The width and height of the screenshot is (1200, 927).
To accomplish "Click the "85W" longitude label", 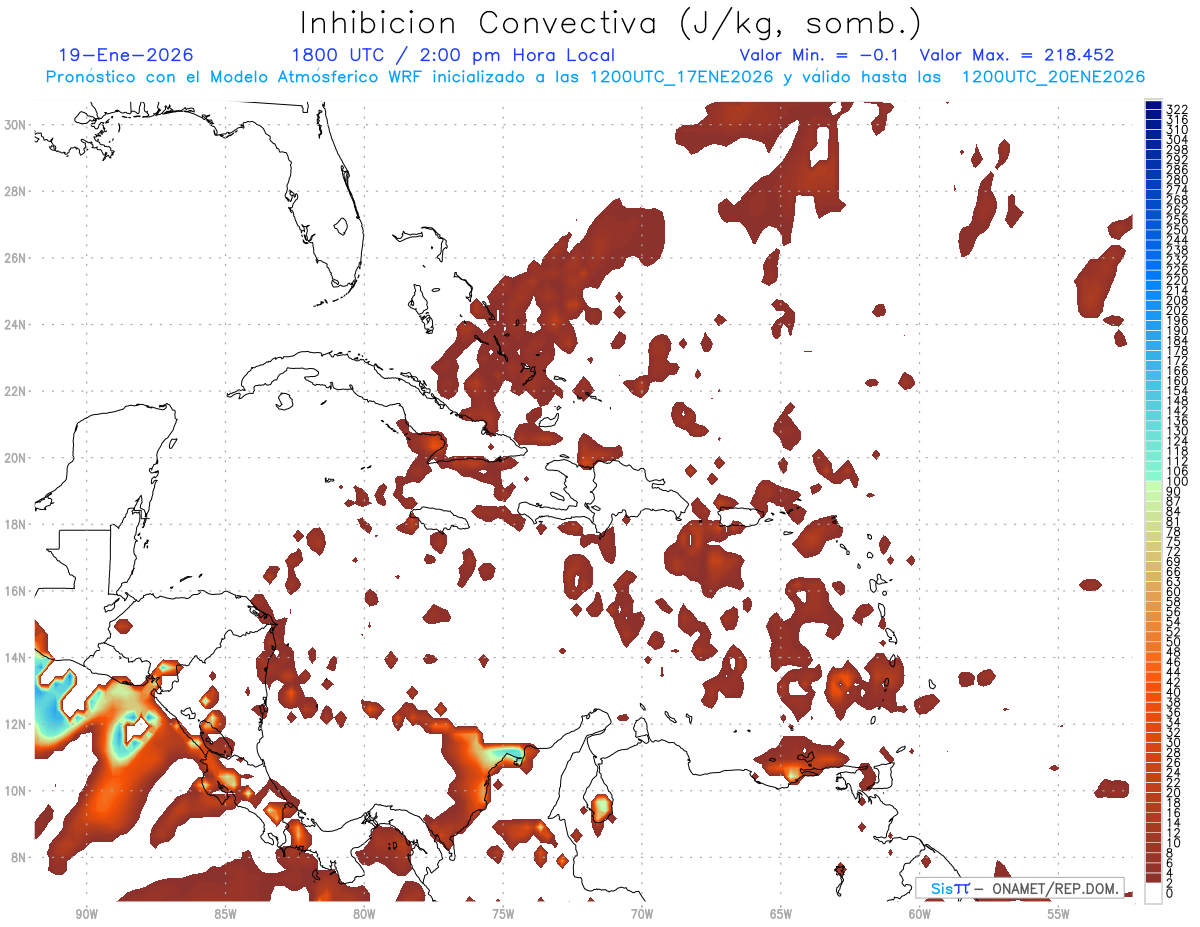I will pyautogui.click(x=225, y=913).
